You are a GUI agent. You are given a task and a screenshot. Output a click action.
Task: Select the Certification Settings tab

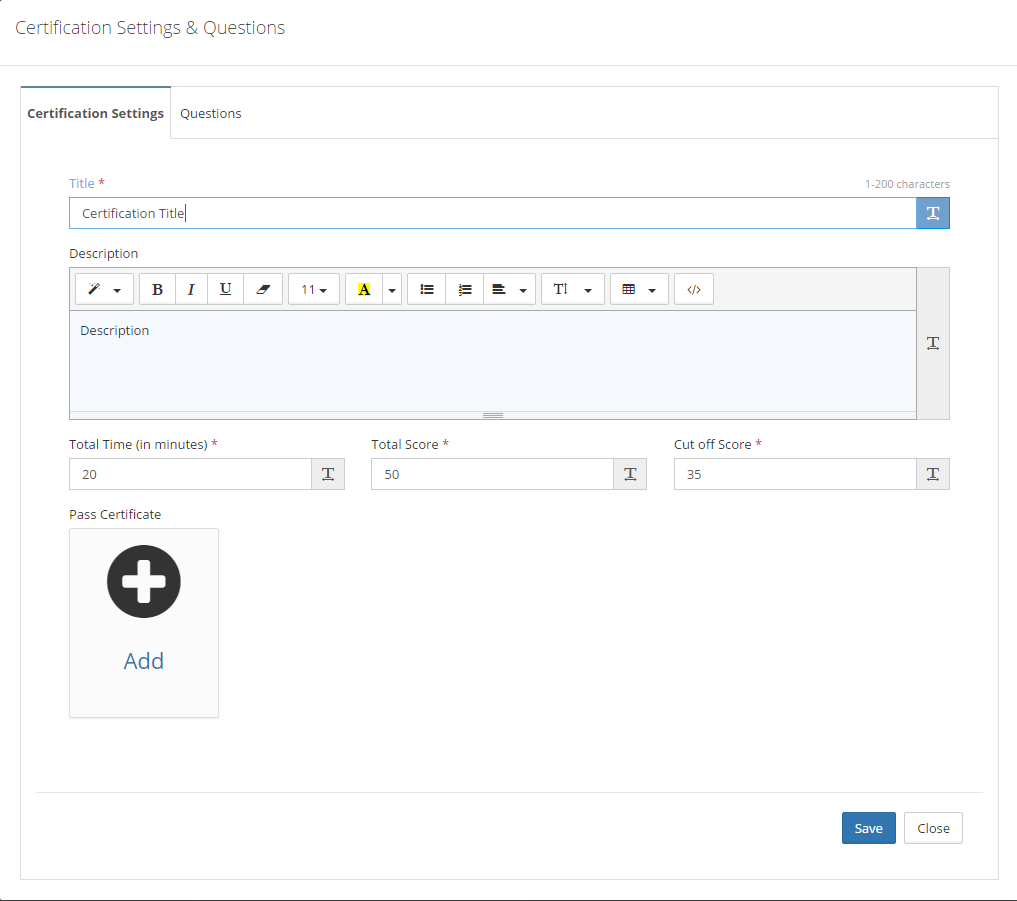[96, 113]
